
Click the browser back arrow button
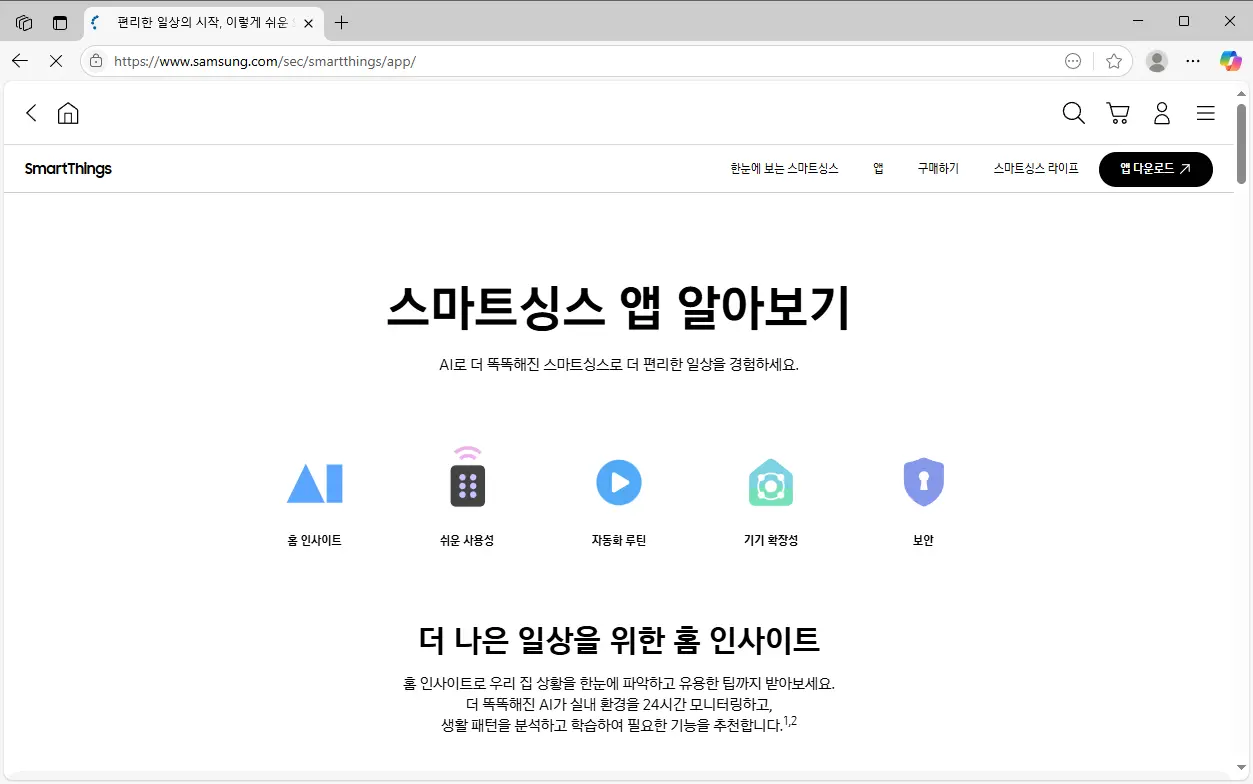pyautogui.click(x=20, y=61)
